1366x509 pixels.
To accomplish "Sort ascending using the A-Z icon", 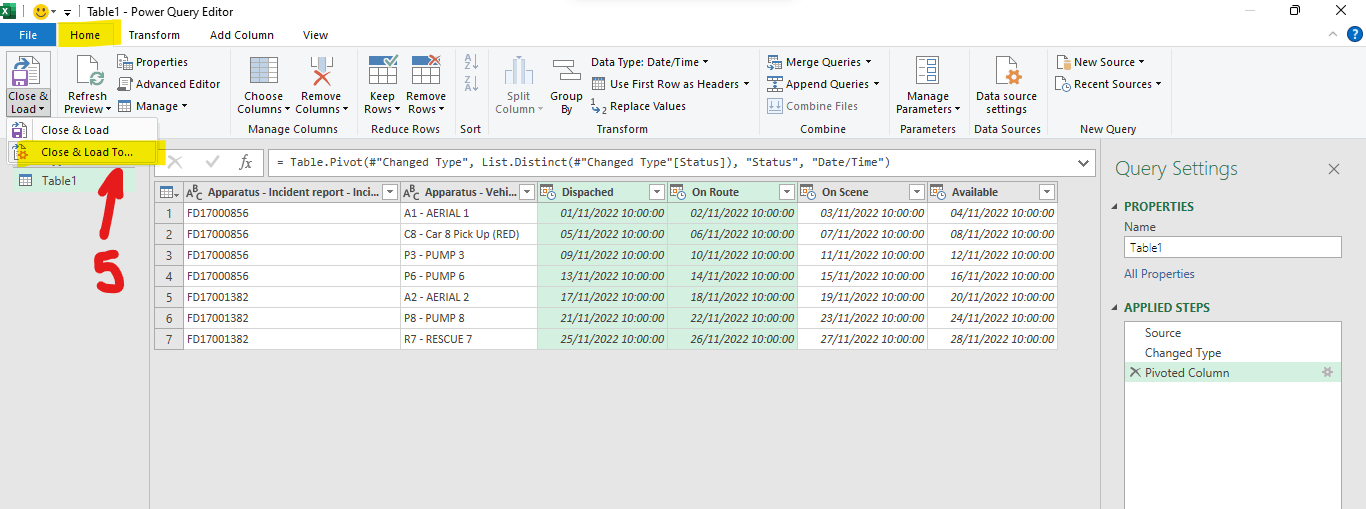I will [472, 62].
